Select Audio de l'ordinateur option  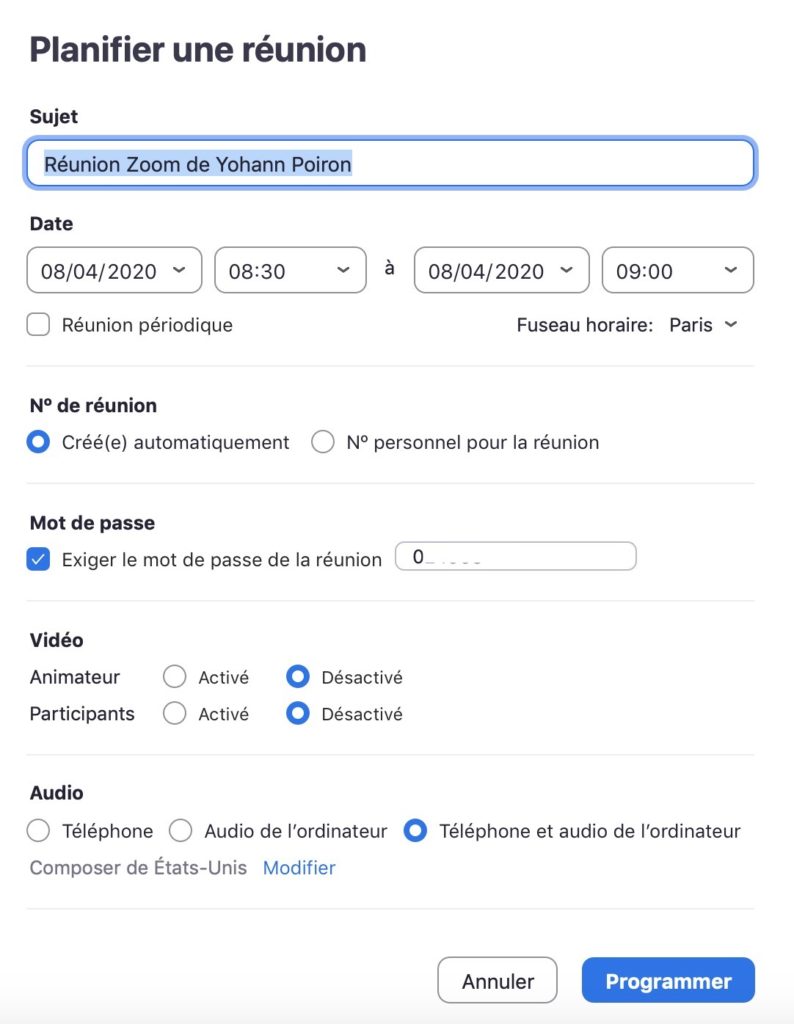pyautogui.click(x=181, y=831)
